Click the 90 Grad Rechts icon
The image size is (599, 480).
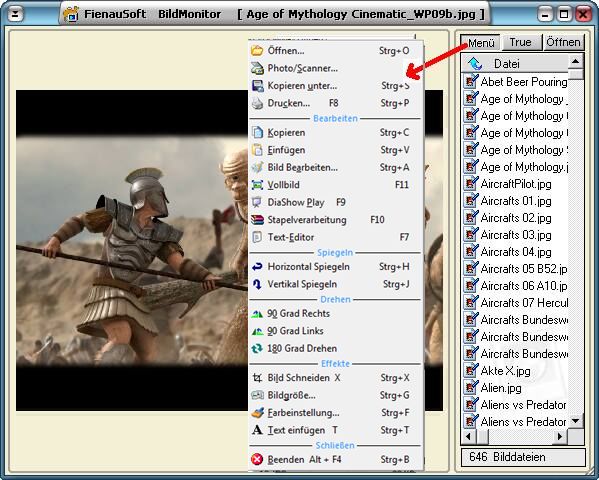pyautogui.click(x=257, y=314)
